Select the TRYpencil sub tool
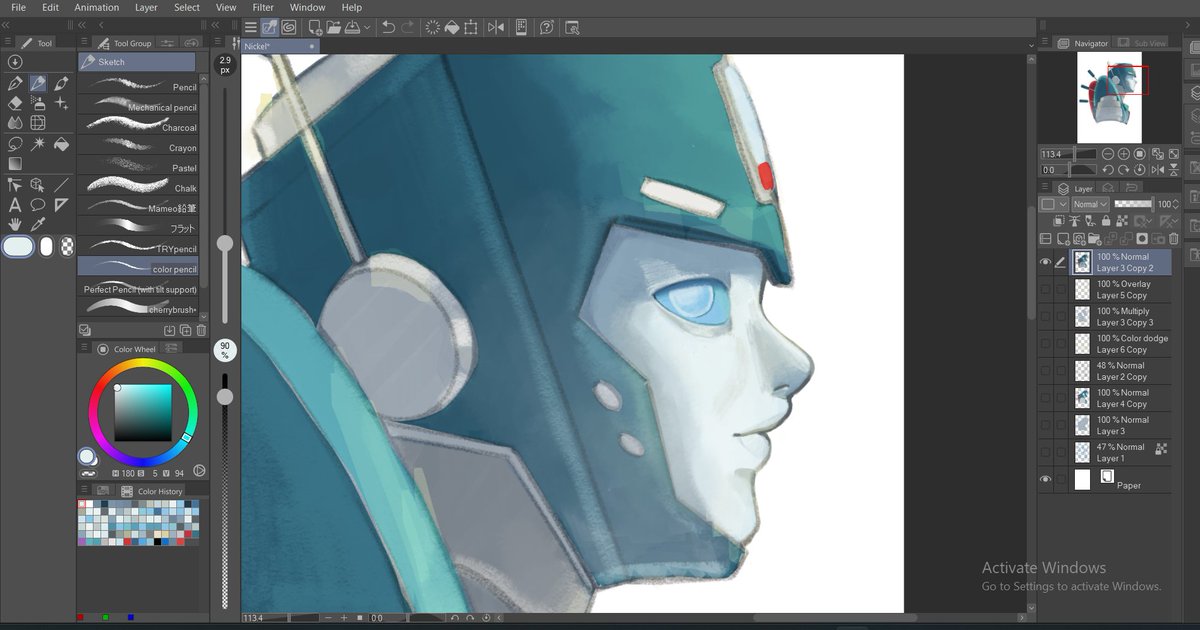 (x=138, y=248)
